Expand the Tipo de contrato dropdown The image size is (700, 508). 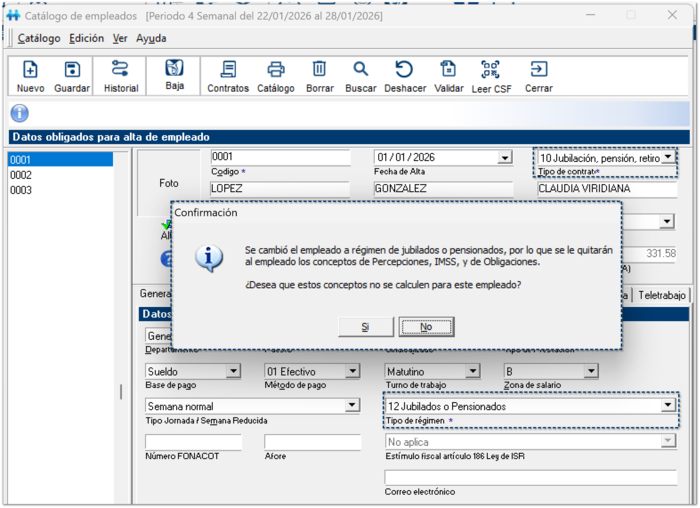tap(668, 158)
